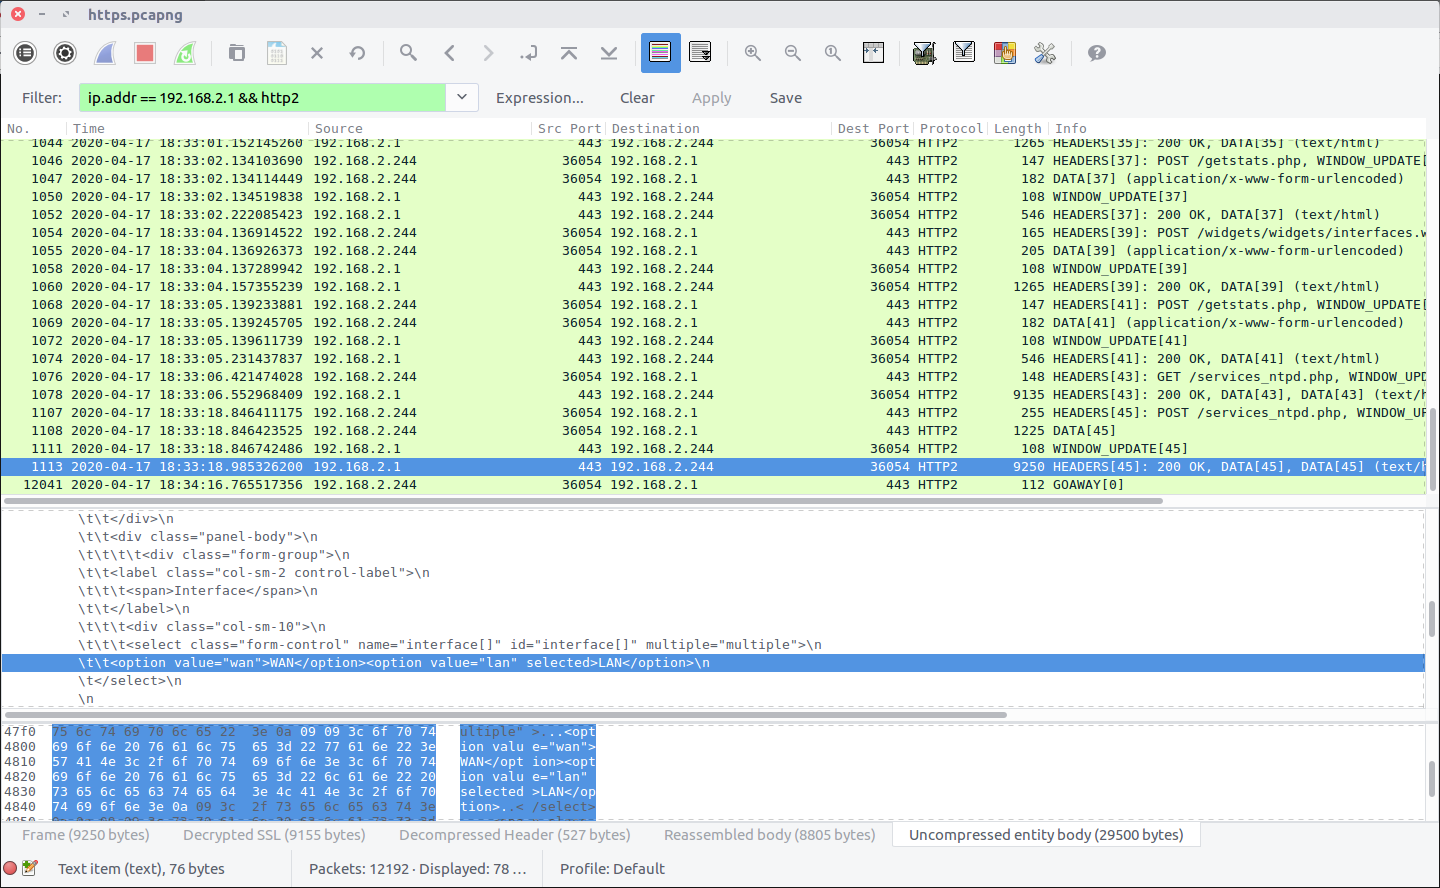Jump to the first packet
The image size is (1440, 888).
point(569,53)
